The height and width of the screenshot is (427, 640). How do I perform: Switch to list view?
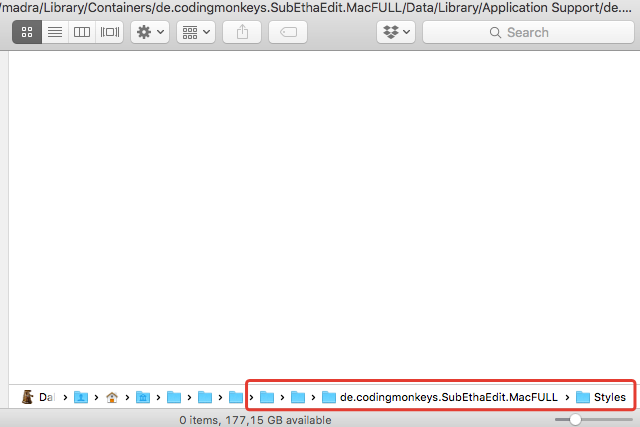pos(55,32)
